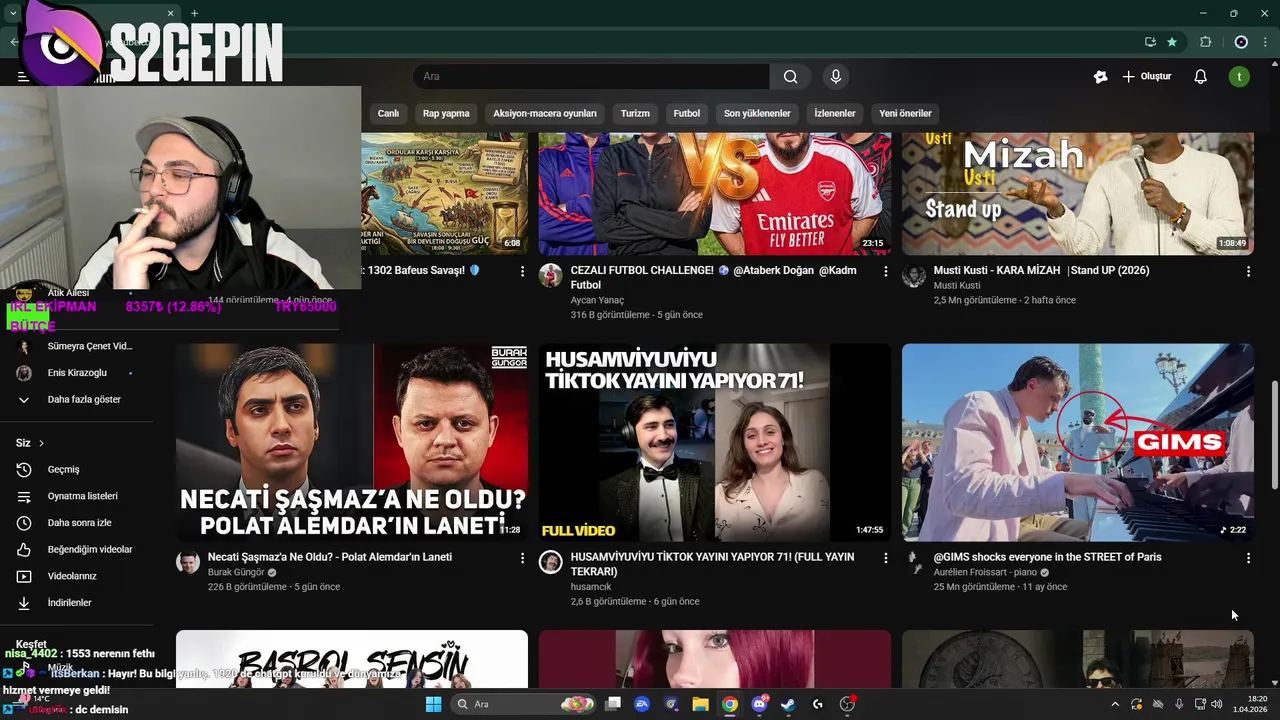
Task: Open more options for Necati Şaşmaz'a Ne Oldu video
Action: click(522, 558)
